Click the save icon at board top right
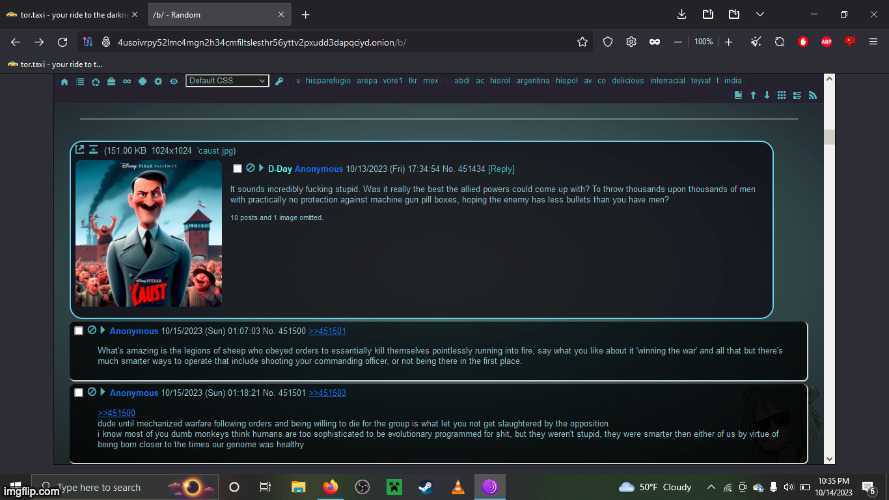 tap(738, 95)
